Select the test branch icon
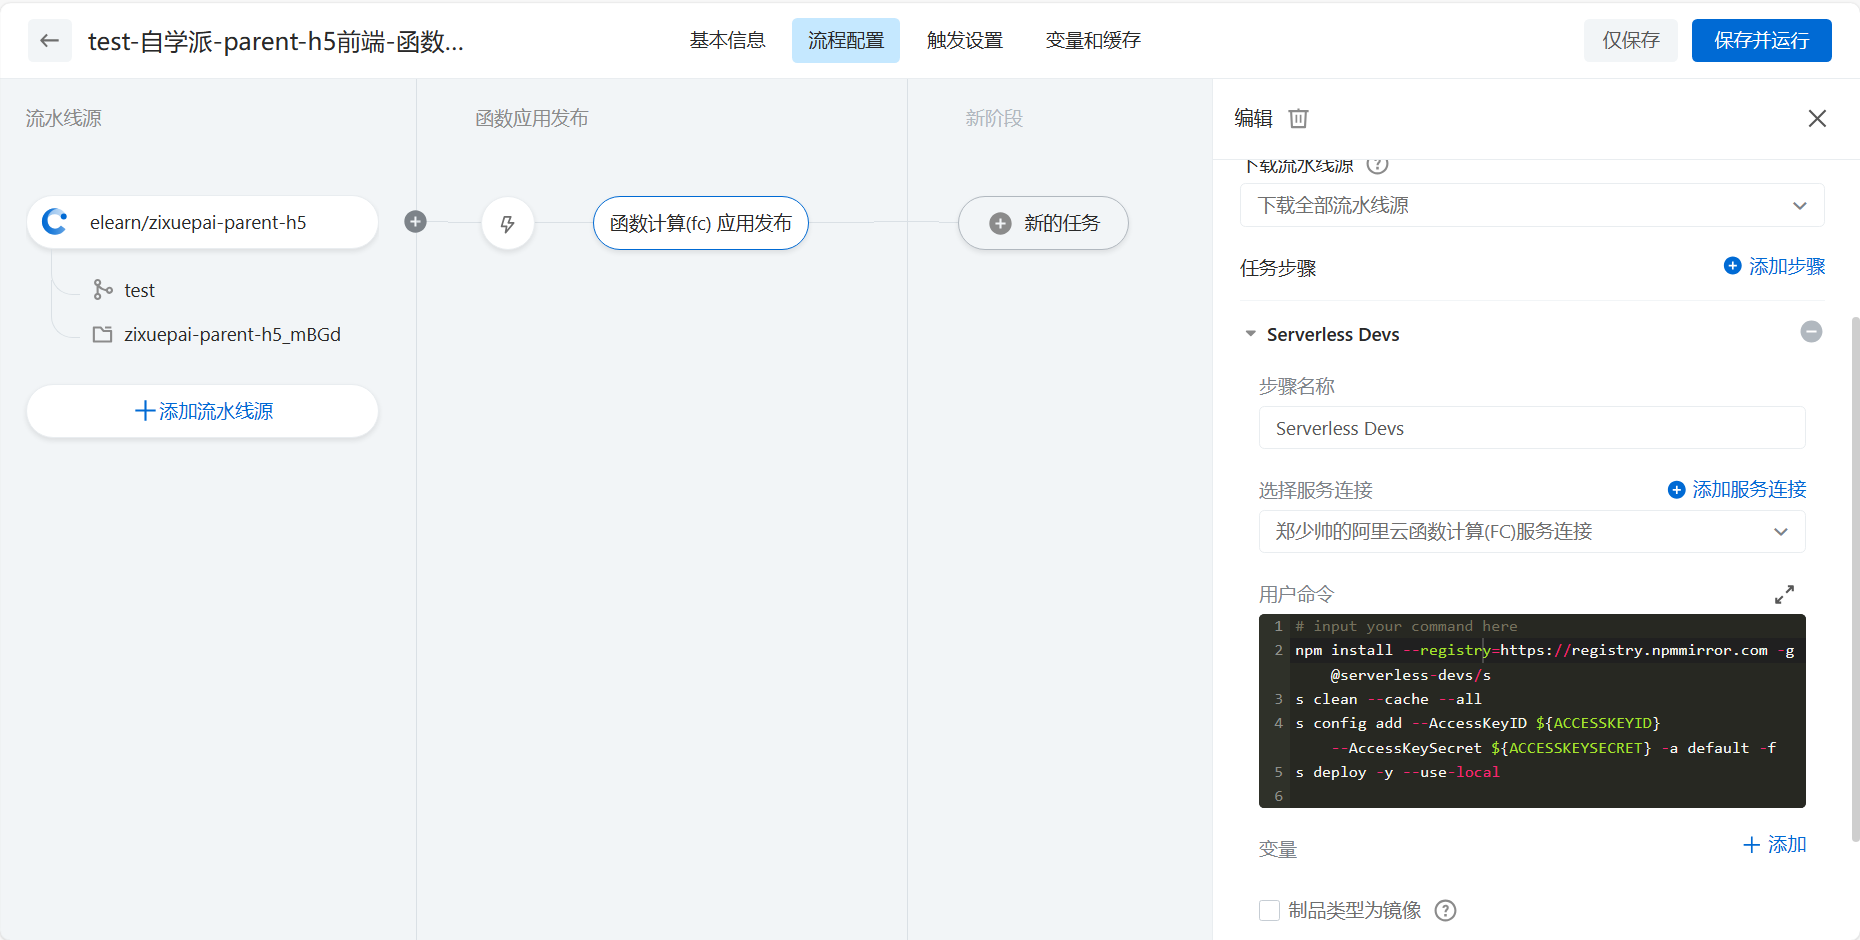The image size is (1860, 940). pyautogui.click(x=102, y=290)
